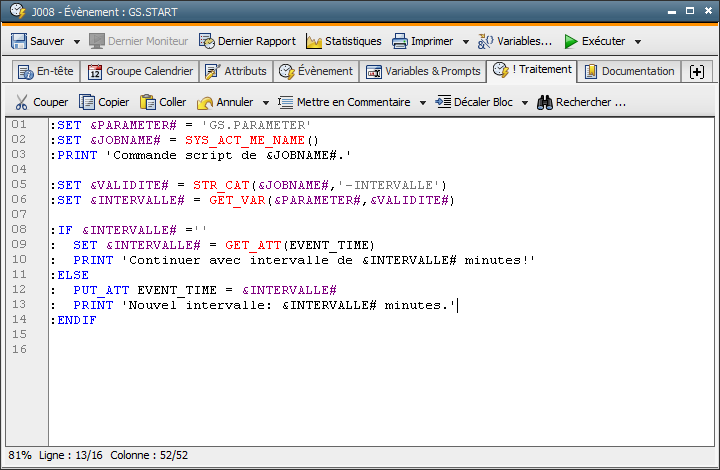Switch to the Attributs tab
720x470 pixels.
[x=236, y=71]
